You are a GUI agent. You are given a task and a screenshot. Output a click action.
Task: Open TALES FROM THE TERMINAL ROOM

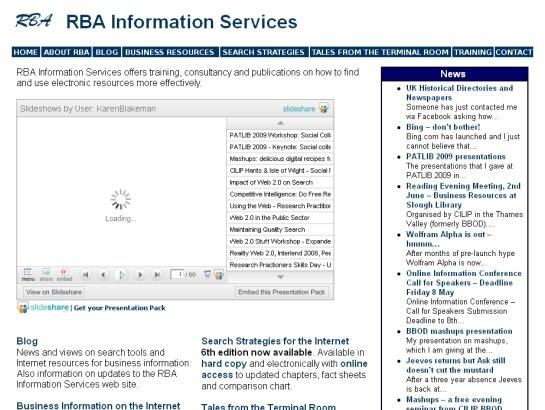[380, 52]
